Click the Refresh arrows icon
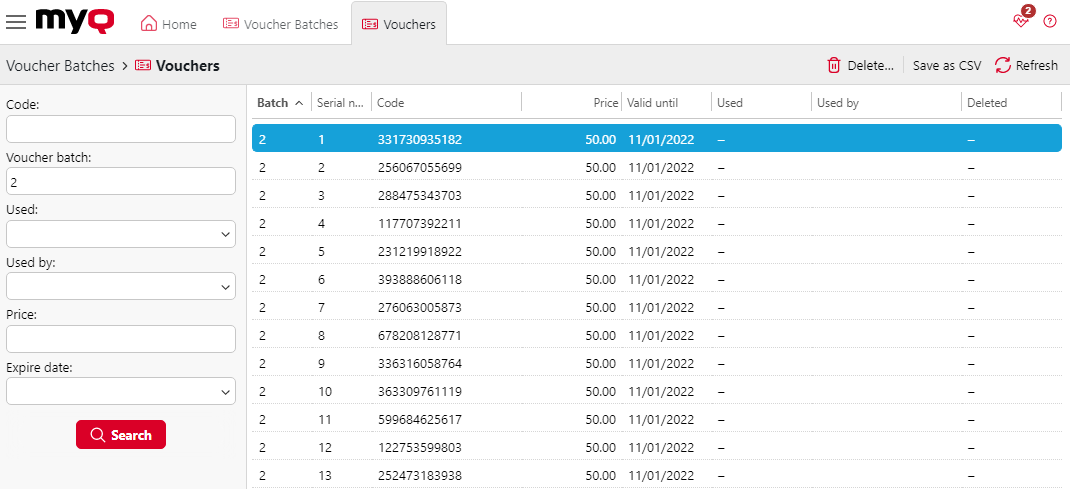This screenshot has width=1070, height=489. [x=1002, y=66]
